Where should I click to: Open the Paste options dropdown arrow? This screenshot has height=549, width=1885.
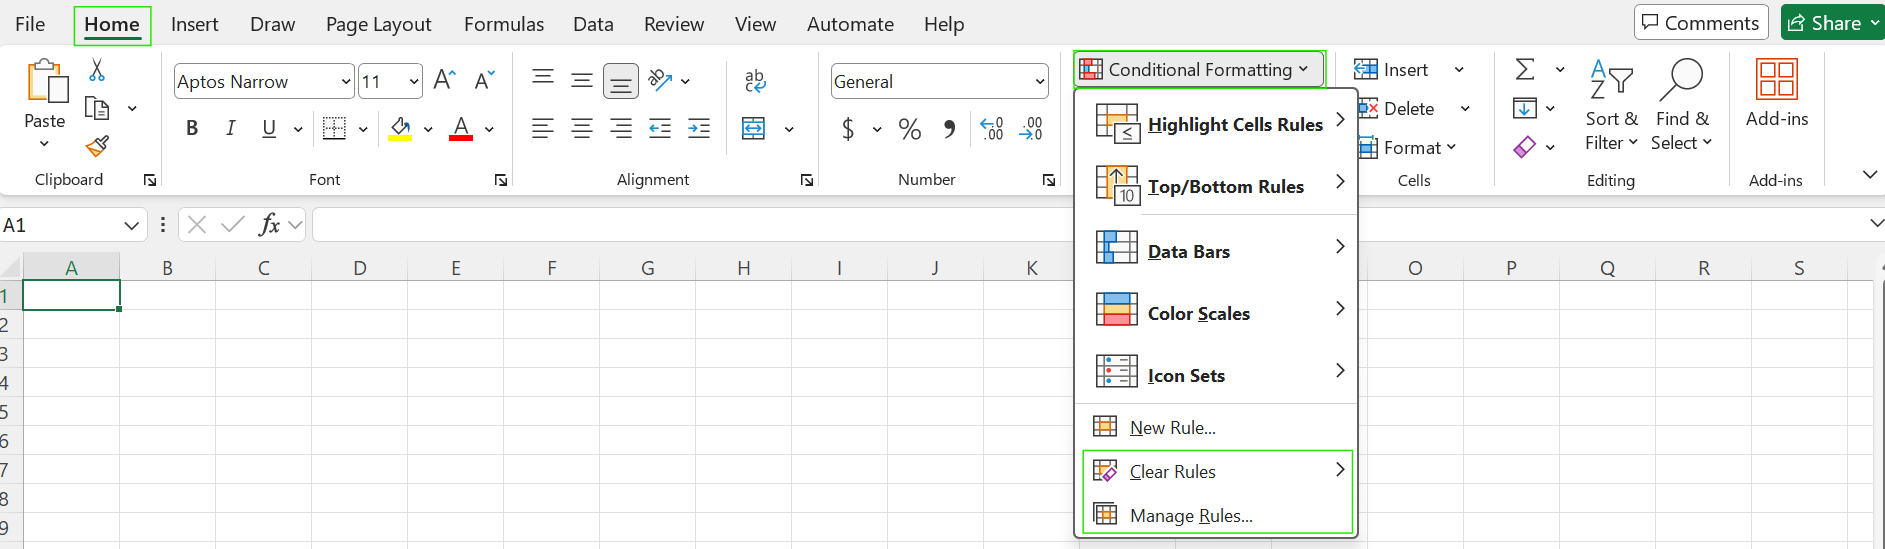click(44, 144)
